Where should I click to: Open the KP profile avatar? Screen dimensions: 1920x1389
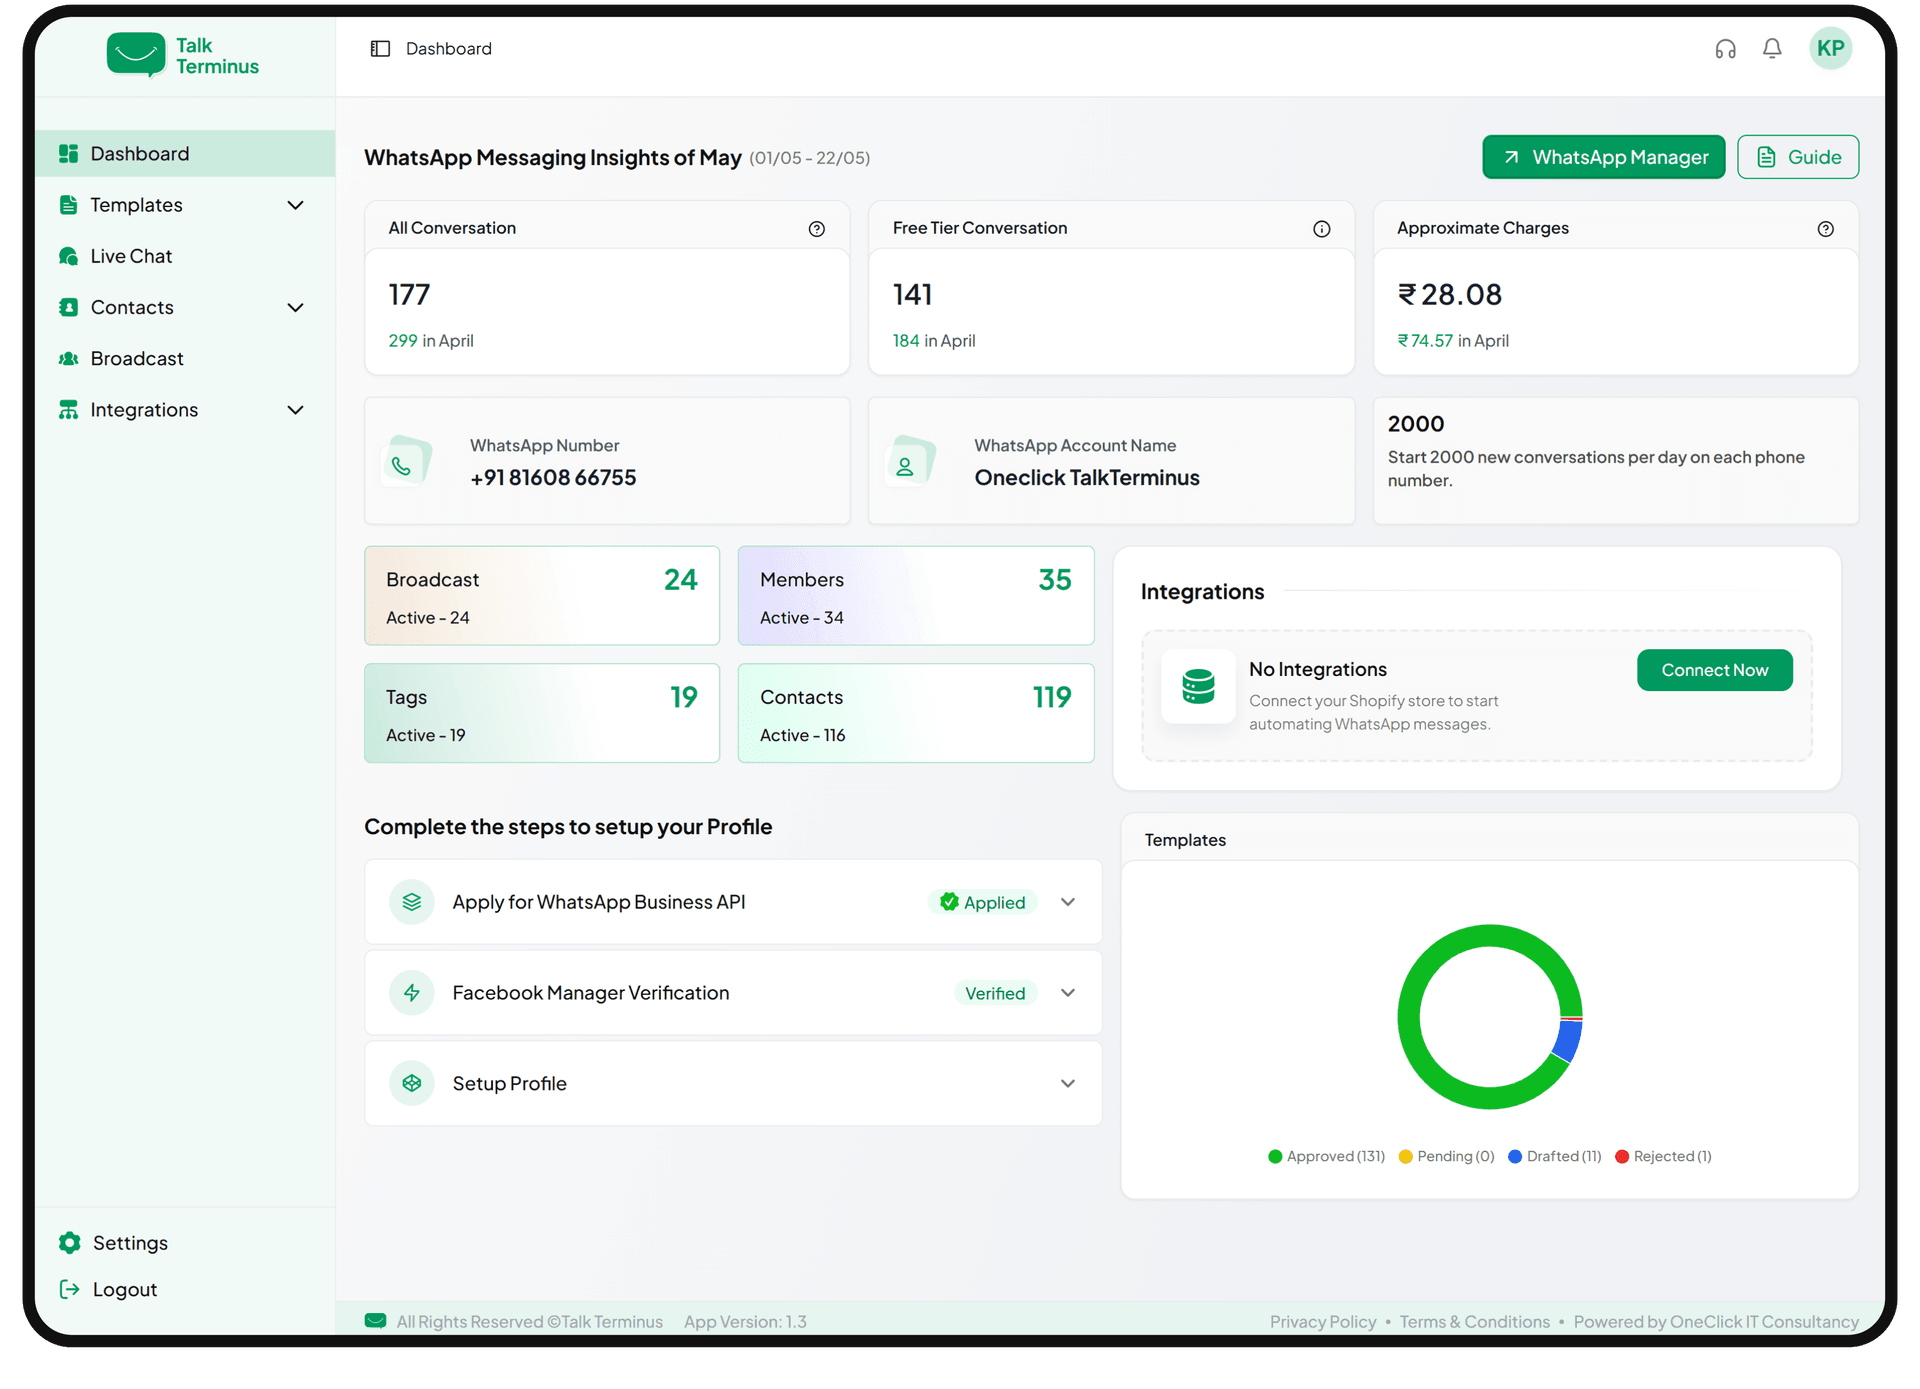tap(1830, 48)
